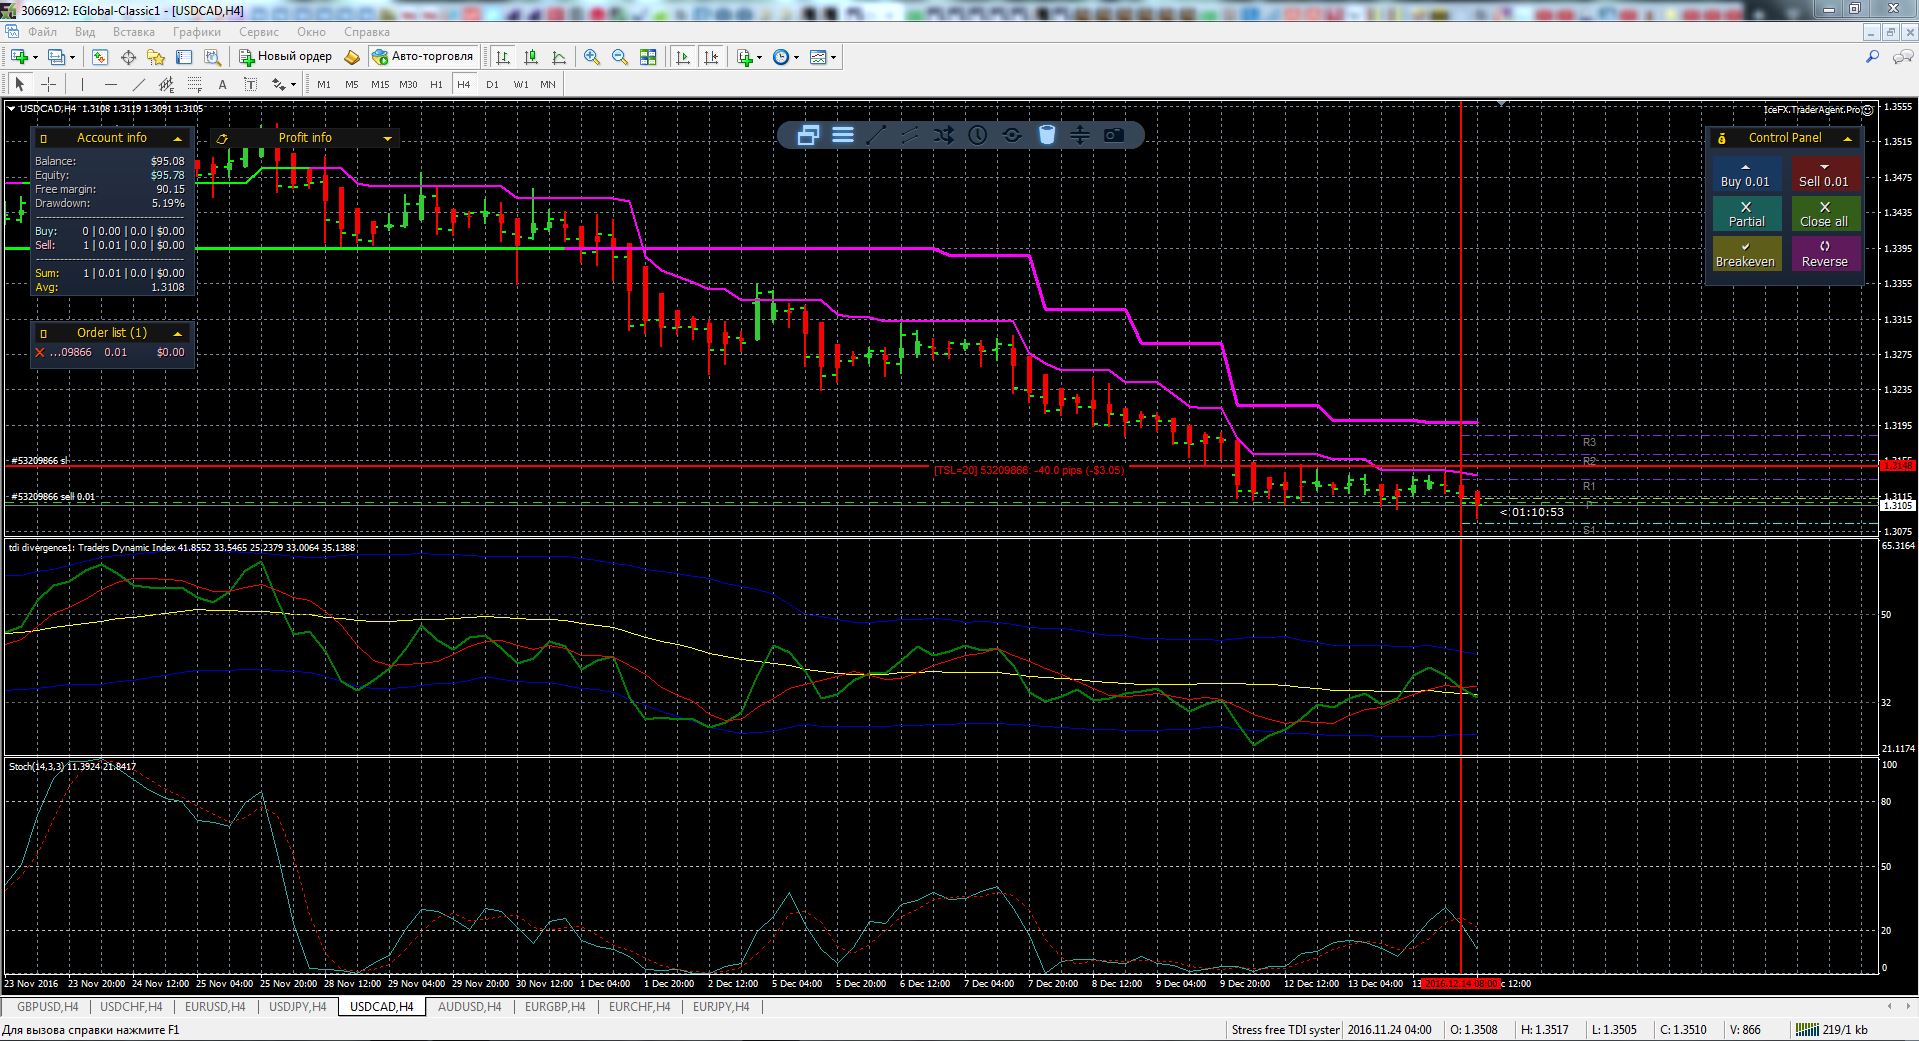Open the Графики menu
The image size is (1919, 1041).
point(196,32)
